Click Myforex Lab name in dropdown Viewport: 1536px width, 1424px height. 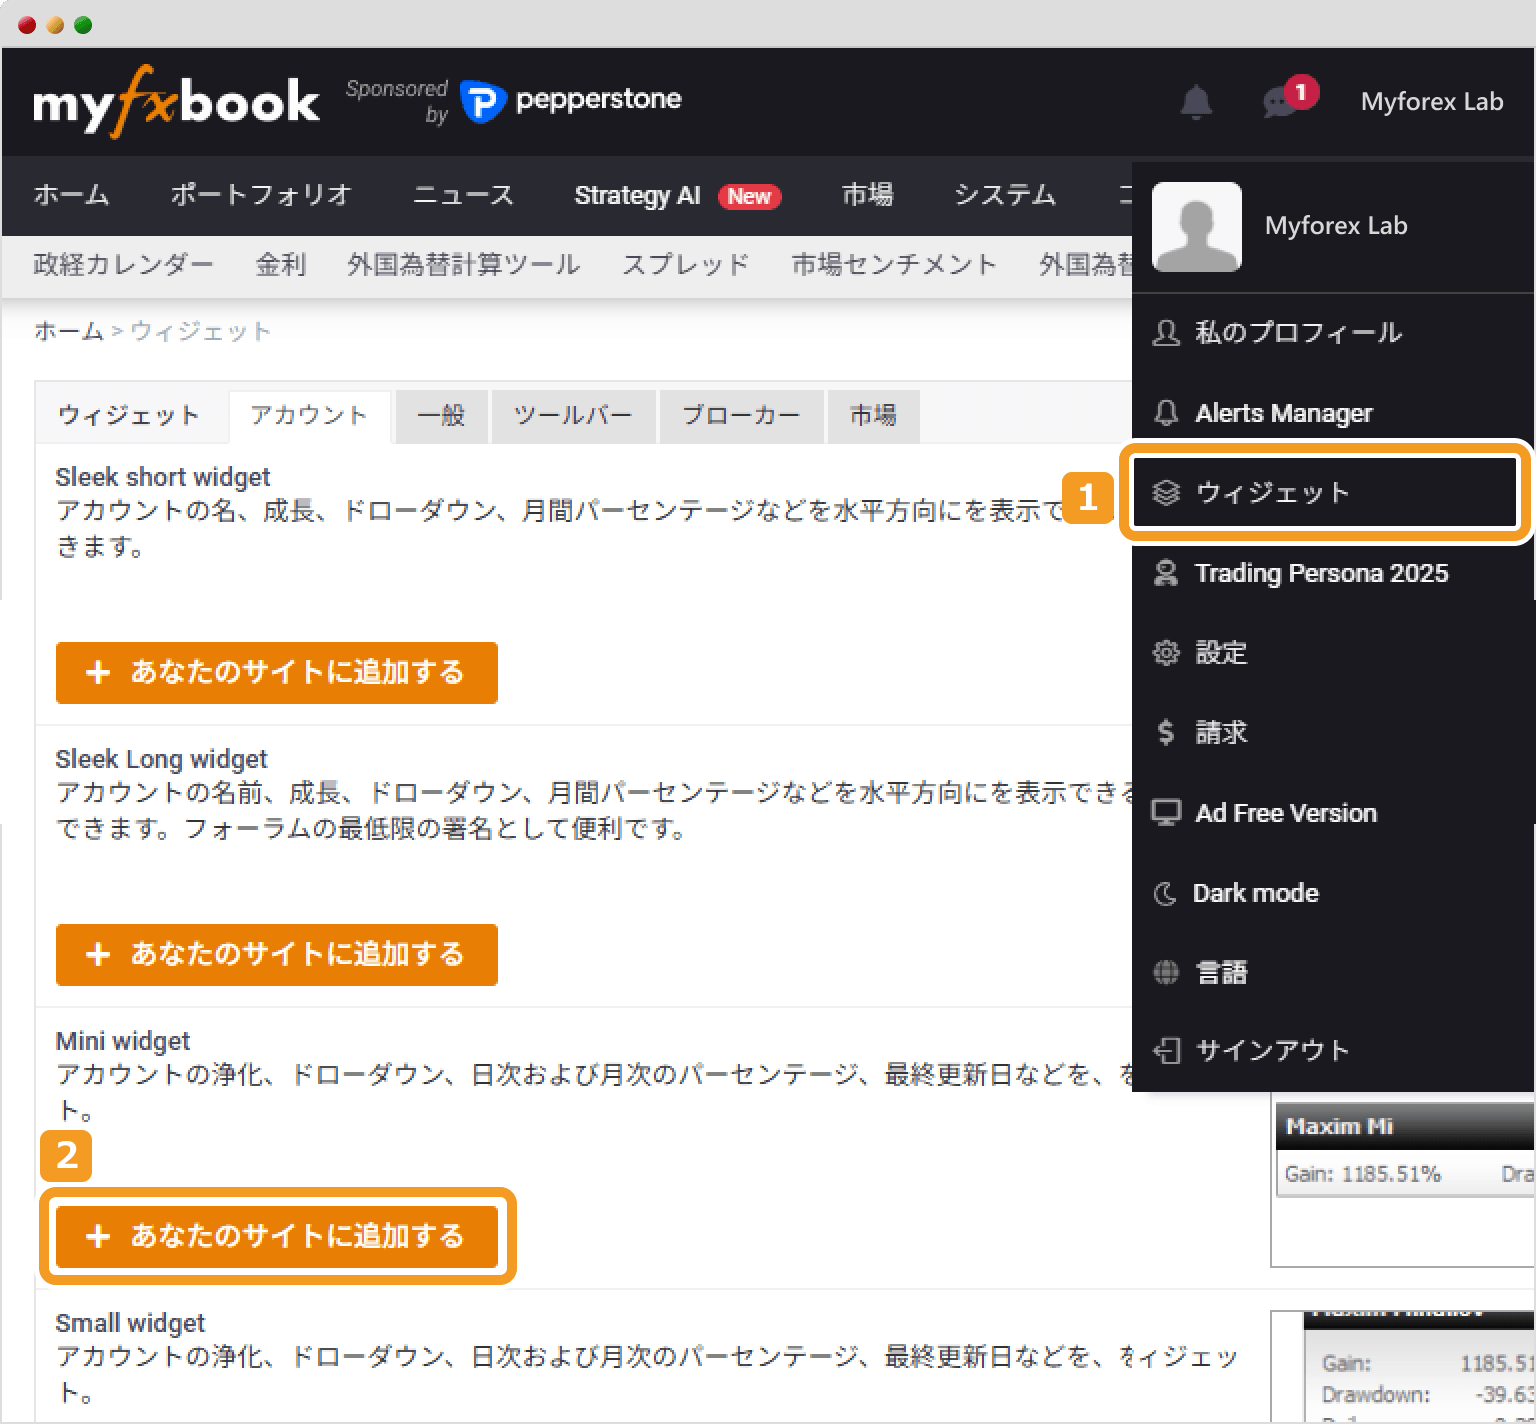tap(1336, 226)
